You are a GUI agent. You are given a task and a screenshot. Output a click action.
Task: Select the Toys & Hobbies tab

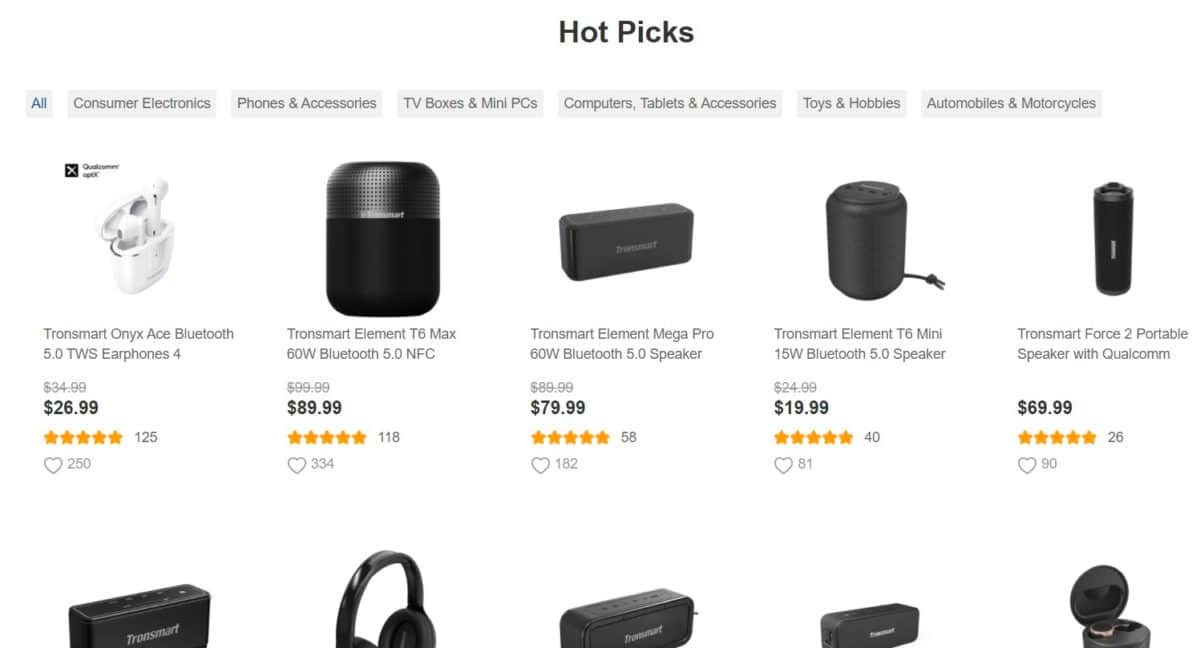851,103
